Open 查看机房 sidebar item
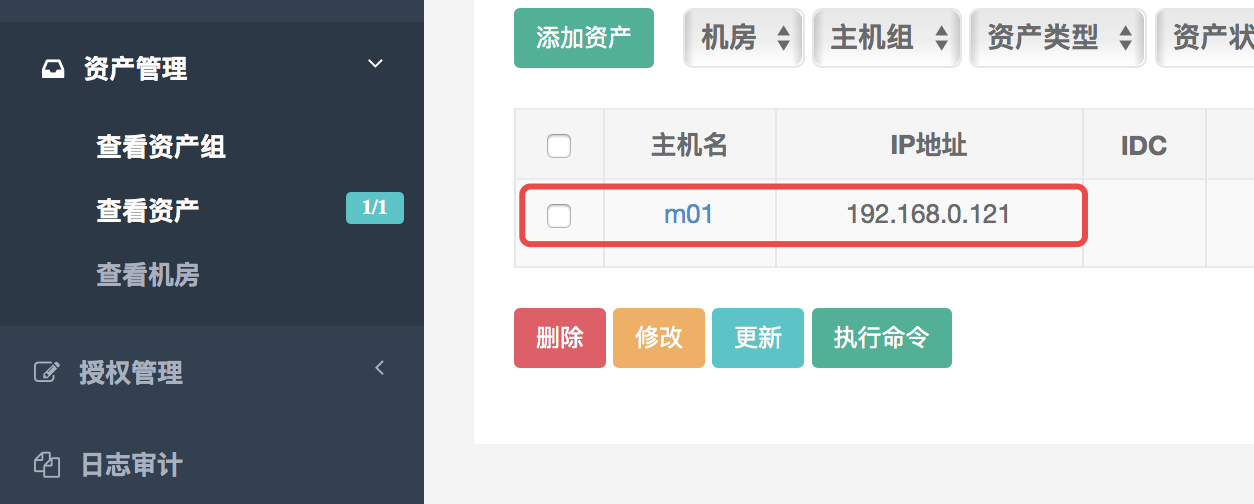Image resolution: width=1254 pixels, height=504 pixels. point(148,275)
